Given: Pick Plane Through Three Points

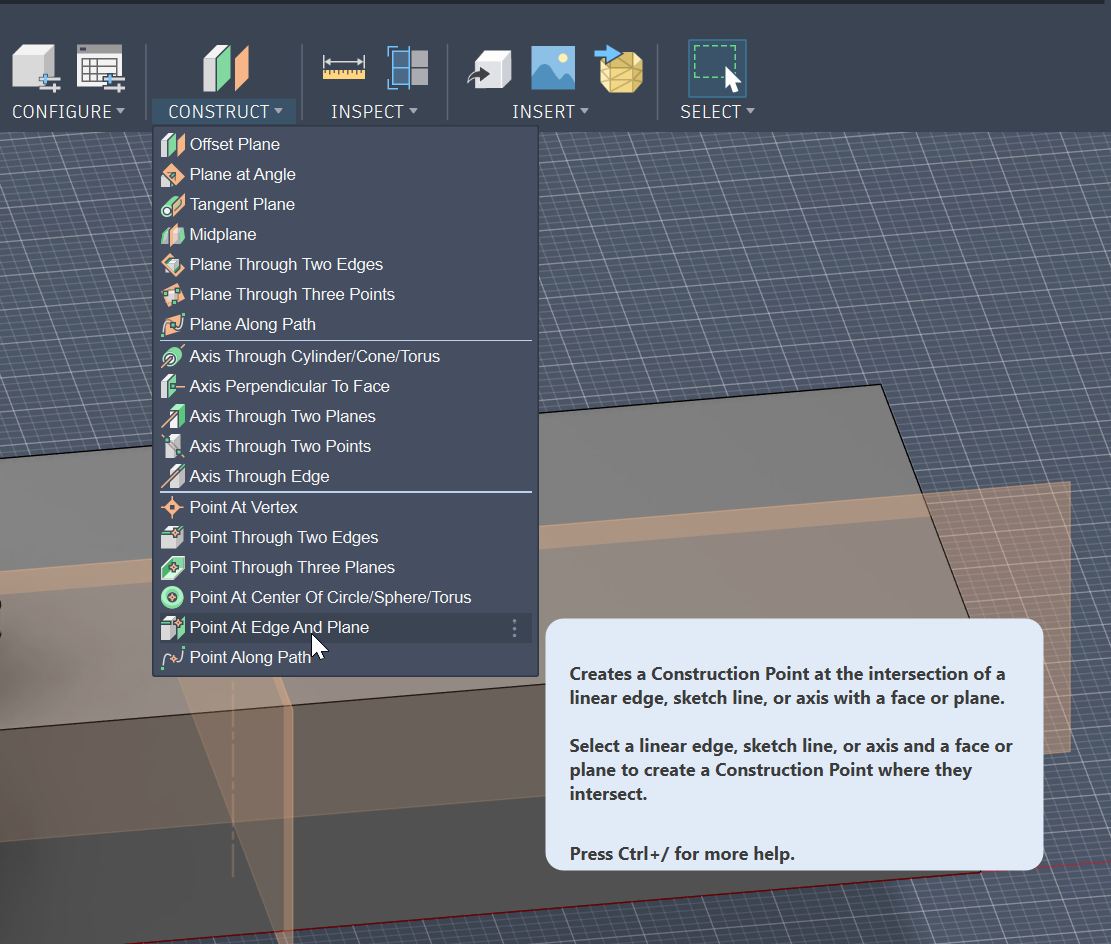Looking at the screenshot, I should (346, 294).
